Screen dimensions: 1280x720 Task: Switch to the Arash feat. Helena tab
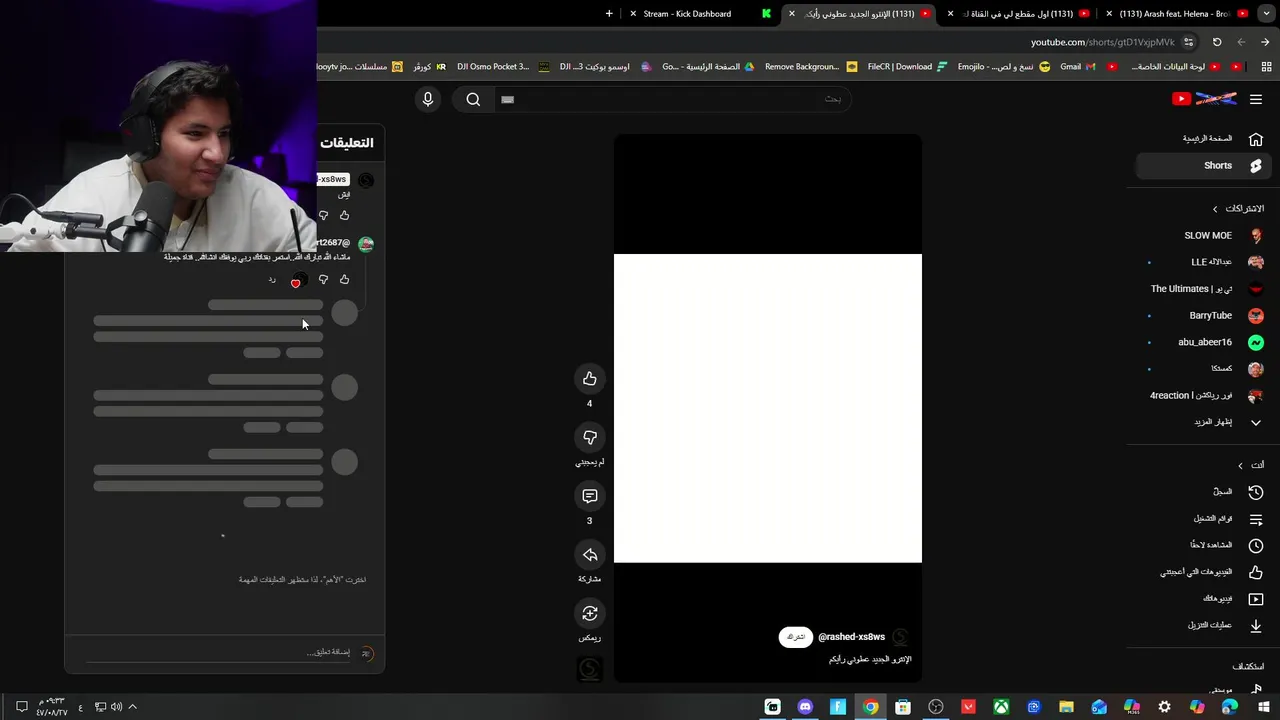(x=1178, y=14)
